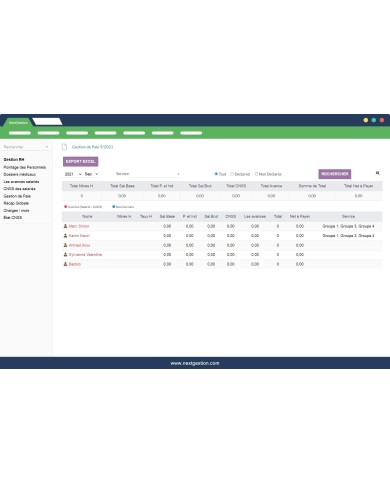Screen dimensions: 390x484
Task: Click the Net à Payer value in Sylvianne Valentine's row
Action: point(300,255)
